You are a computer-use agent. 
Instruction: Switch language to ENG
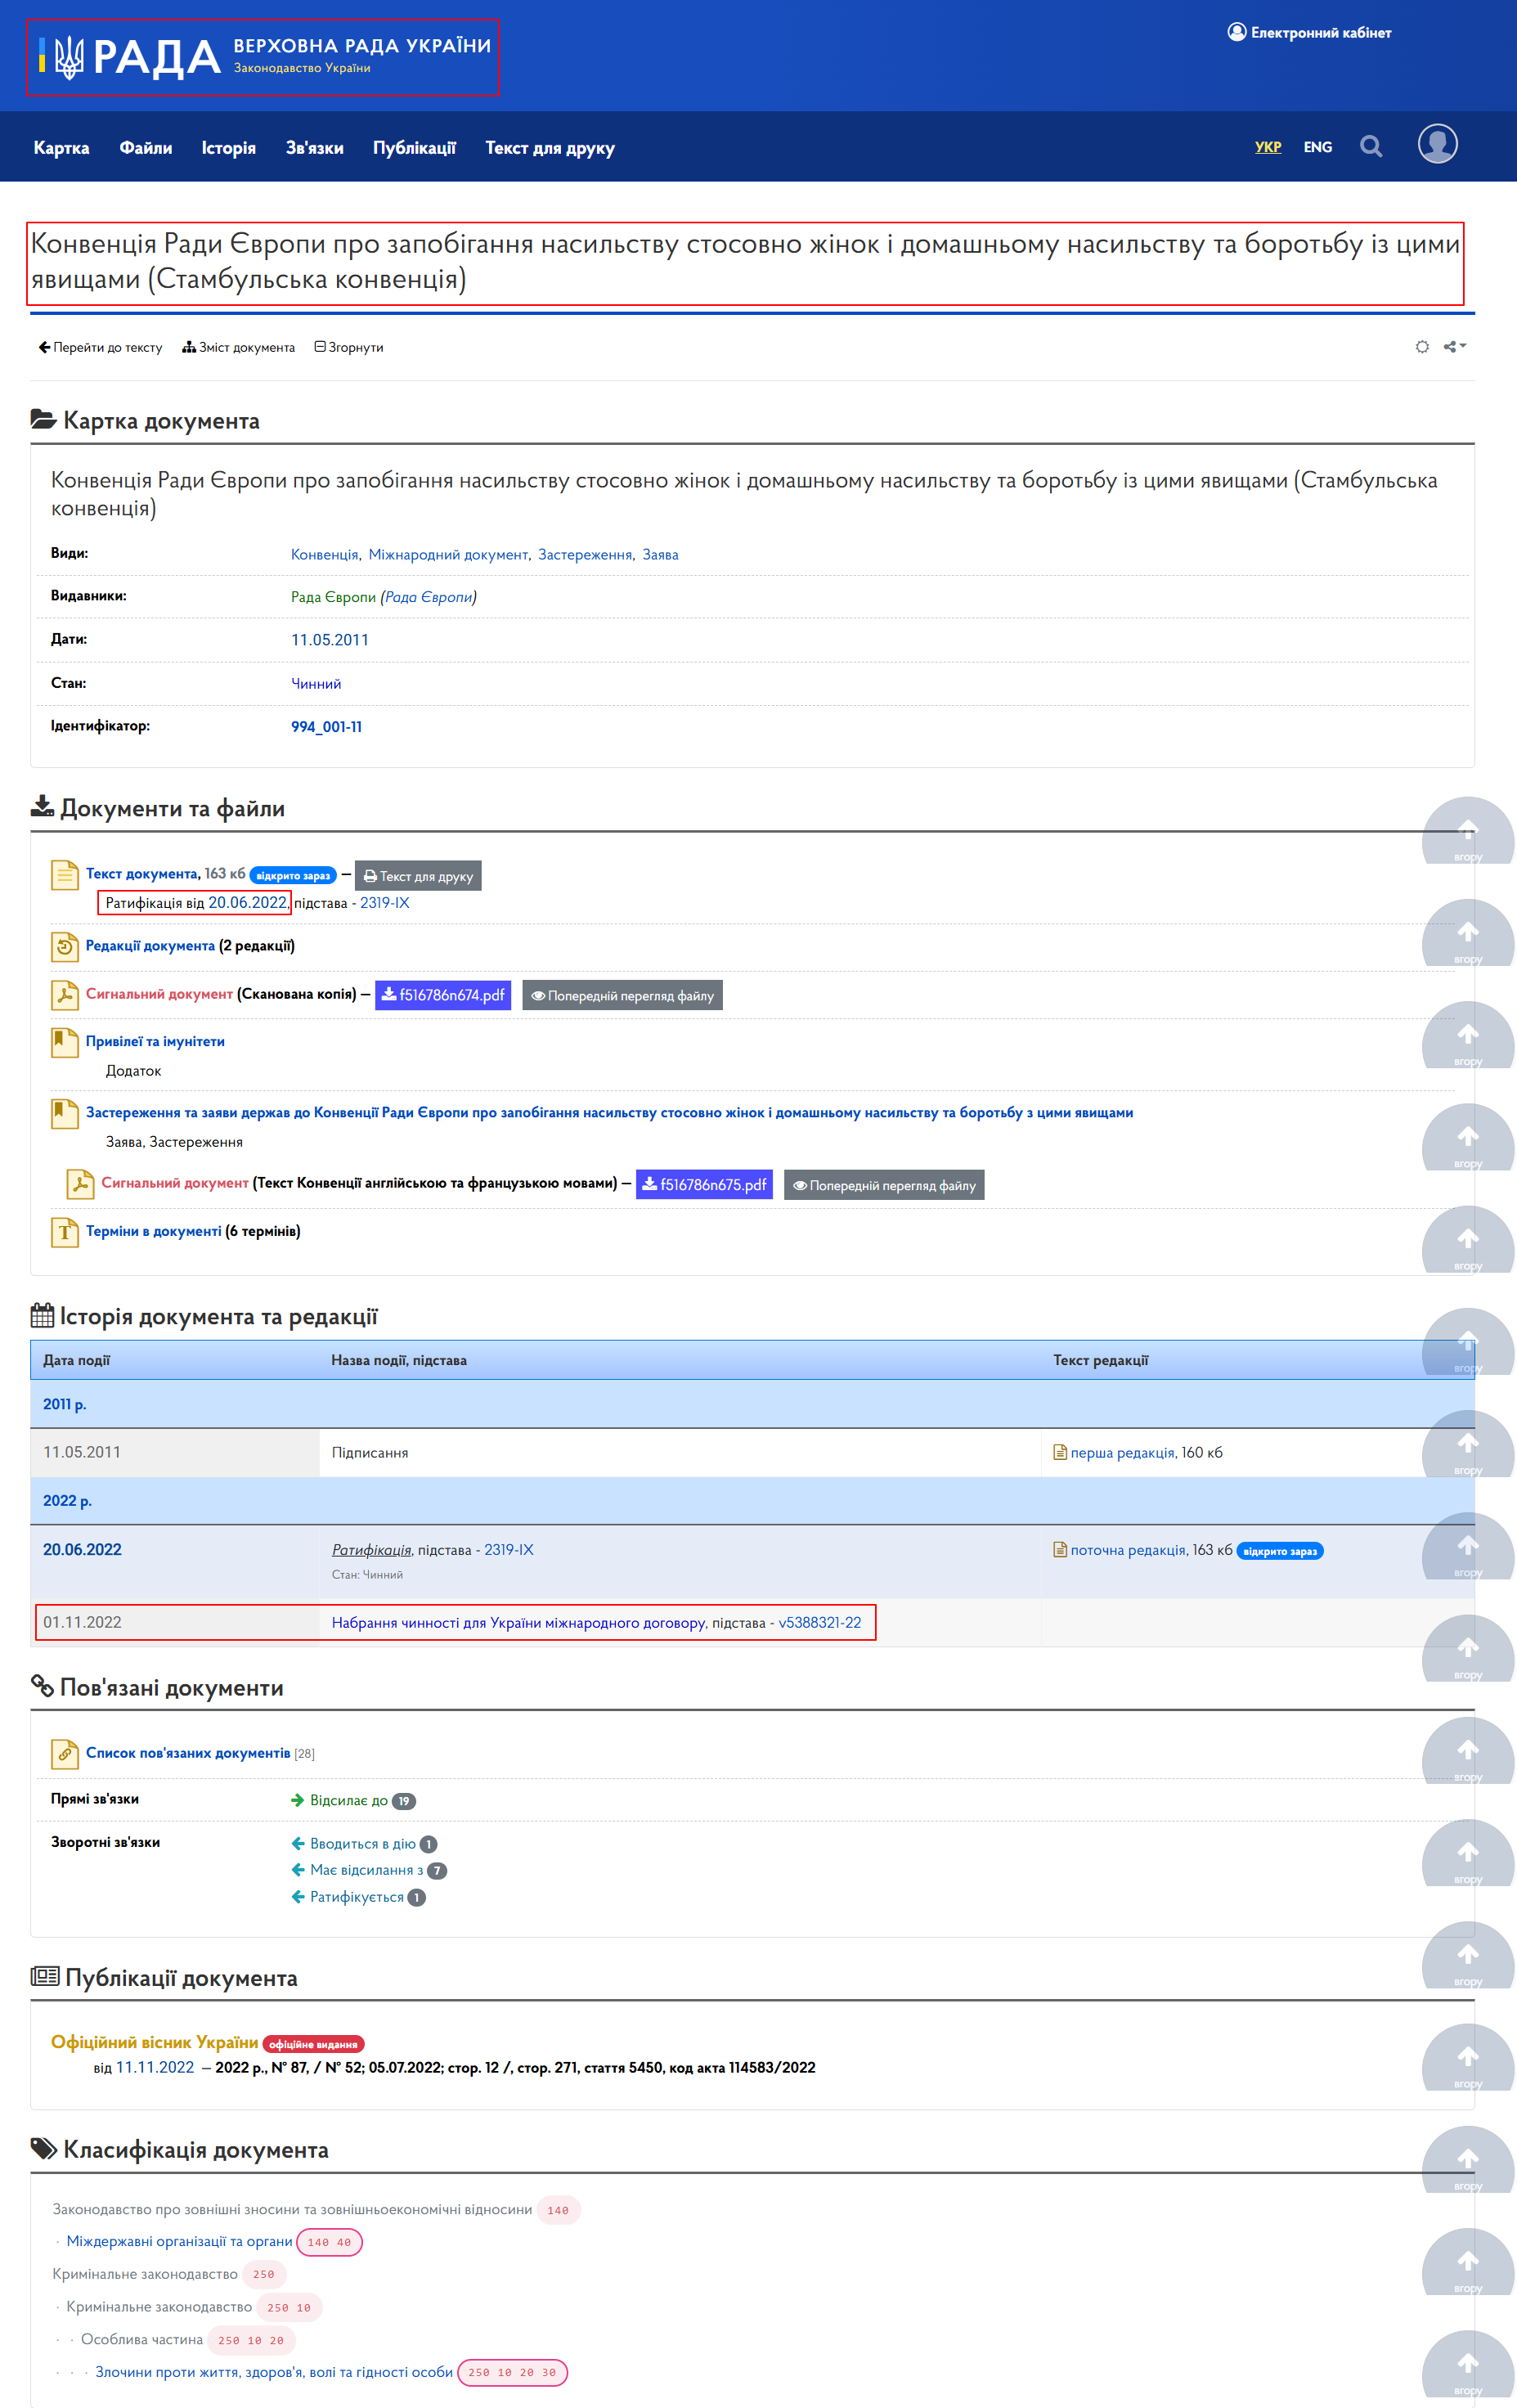[x=1317, y=147]
